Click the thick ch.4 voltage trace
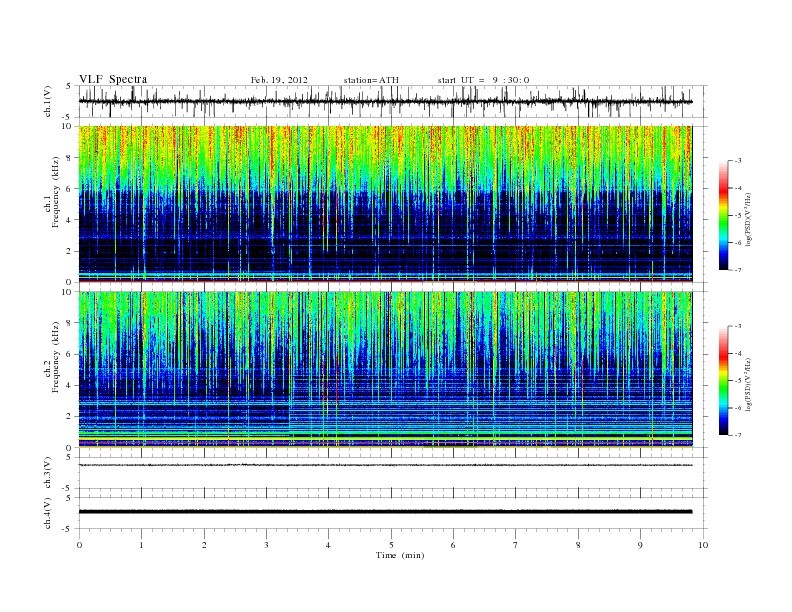This screenshot has width=792, height=612. (385, 512)
